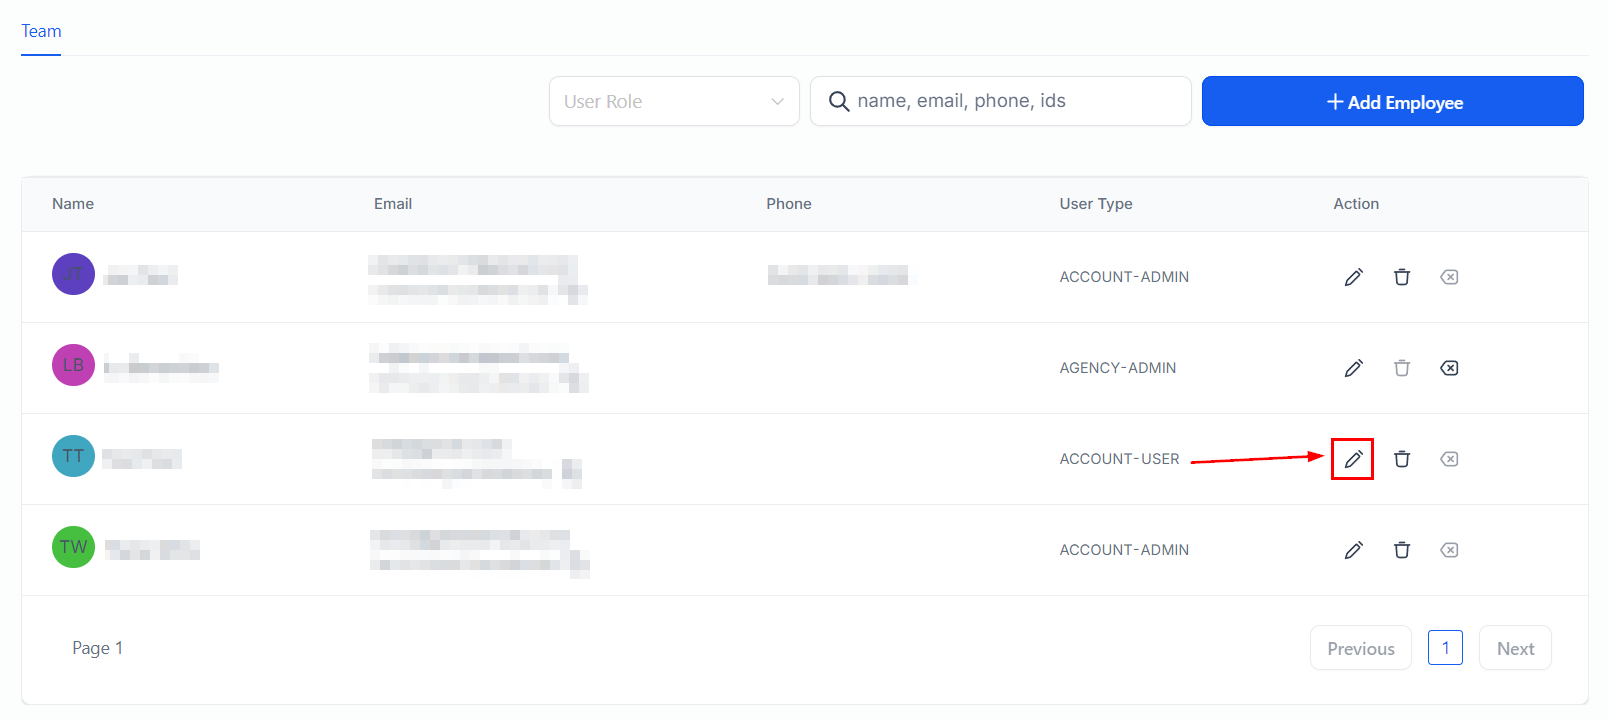Click the Add Employee button
This screenshot has height=721, width=1608.
click(x=1393, y=101)
